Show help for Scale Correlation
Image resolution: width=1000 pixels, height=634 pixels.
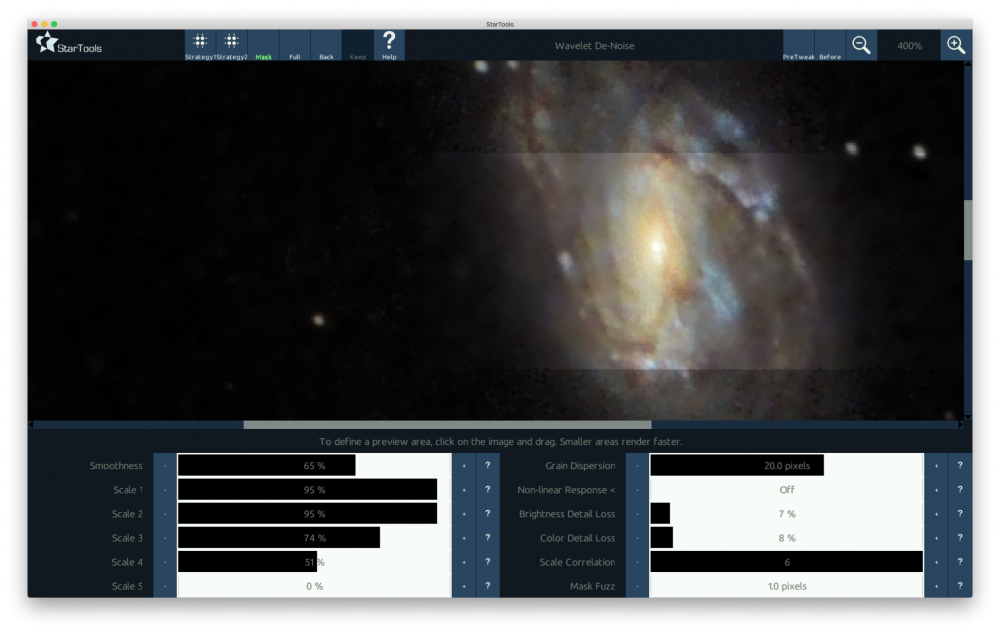coord(960,563)
